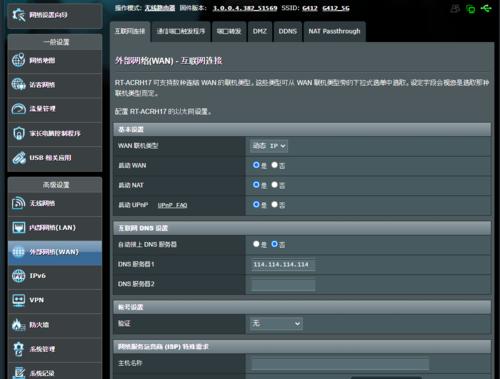
Task: Click the green network clients icon at top right
Action: click(471, 9)
